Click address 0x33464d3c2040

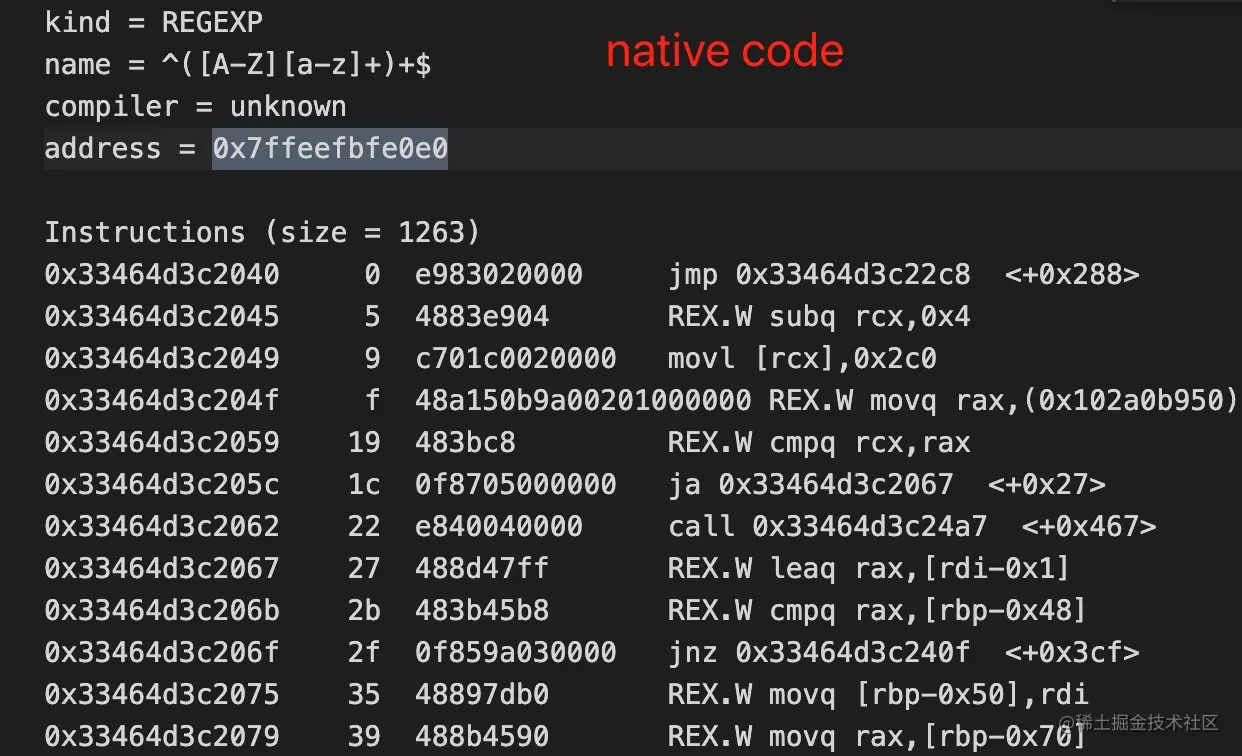point(162,275)
